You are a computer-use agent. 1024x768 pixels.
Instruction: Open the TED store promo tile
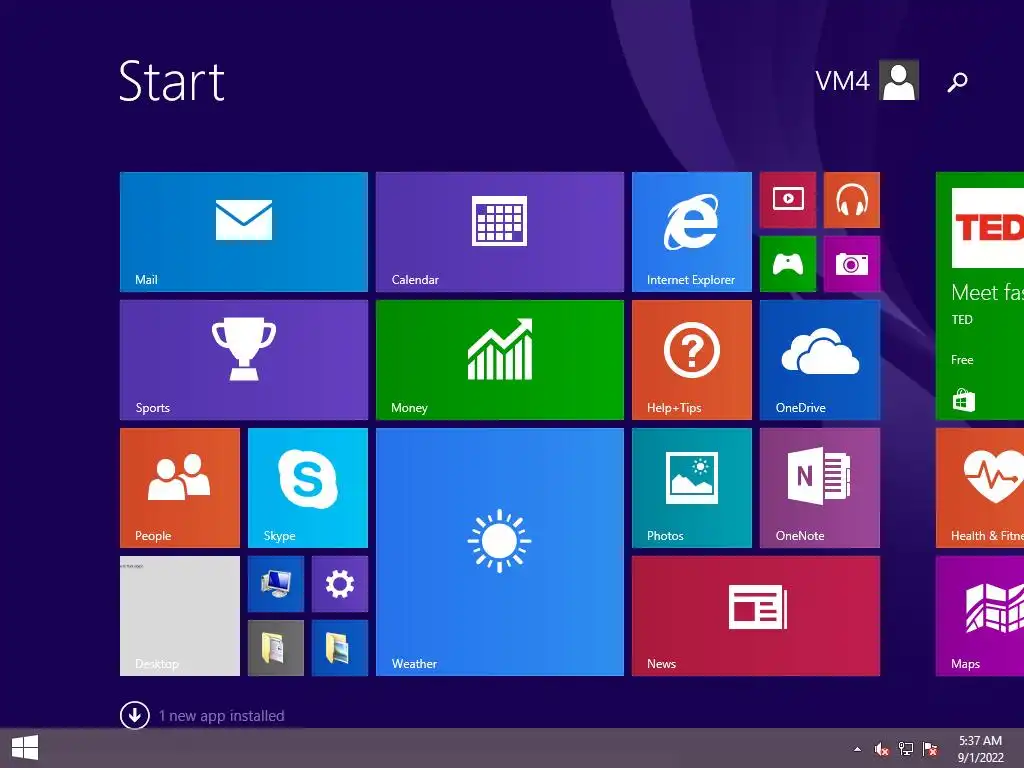click(x=980, y=296)
